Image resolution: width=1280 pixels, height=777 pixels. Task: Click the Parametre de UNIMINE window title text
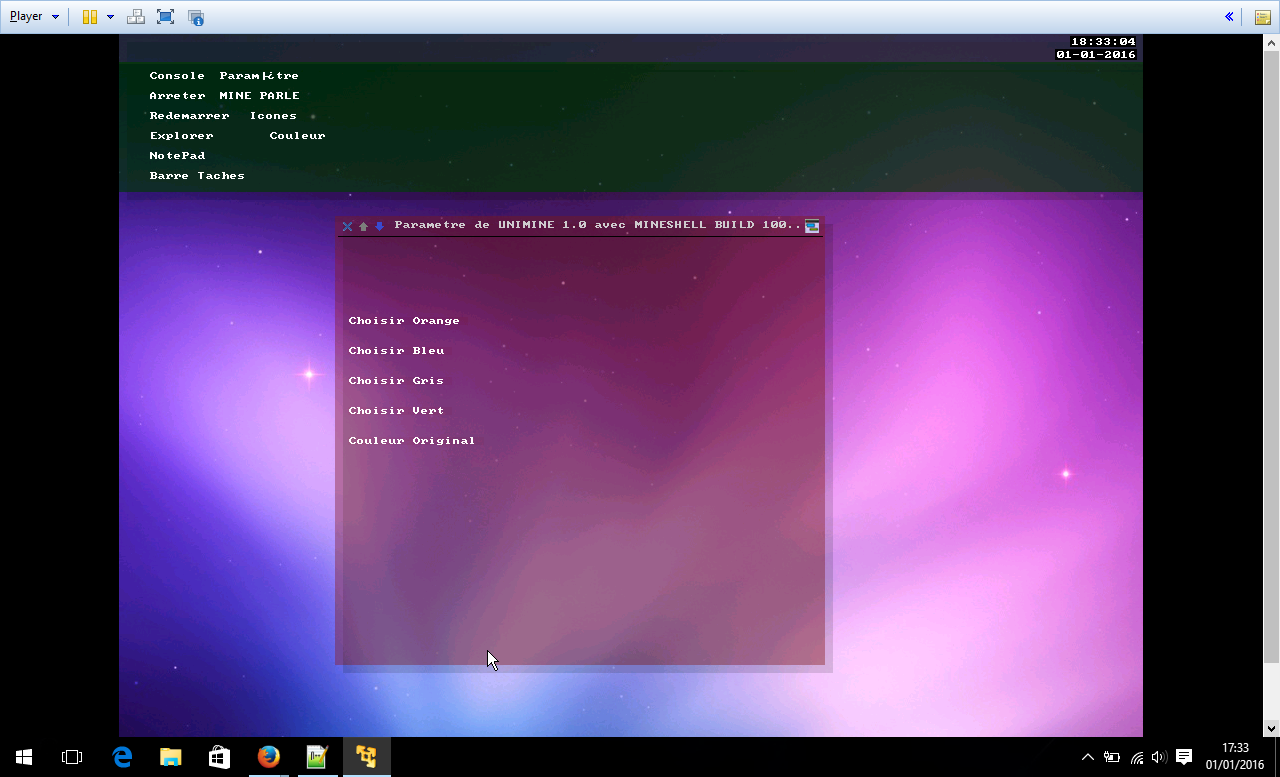tap(598, 225)
